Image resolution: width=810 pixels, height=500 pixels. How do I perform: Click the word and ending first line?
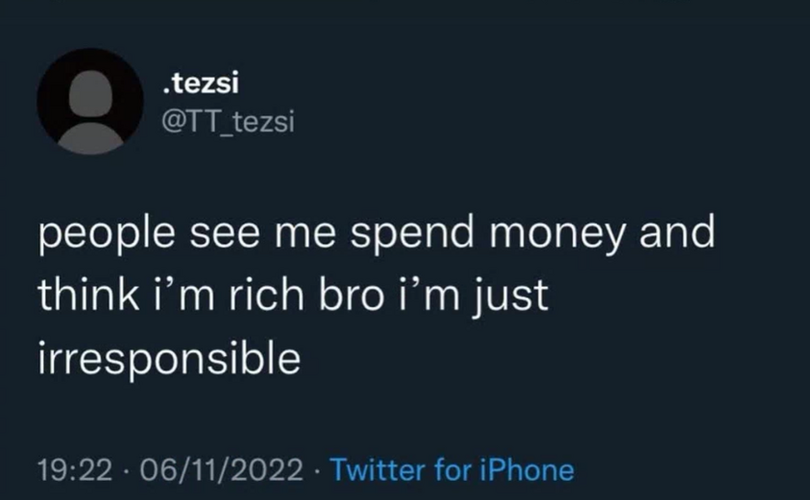point(677,233)
